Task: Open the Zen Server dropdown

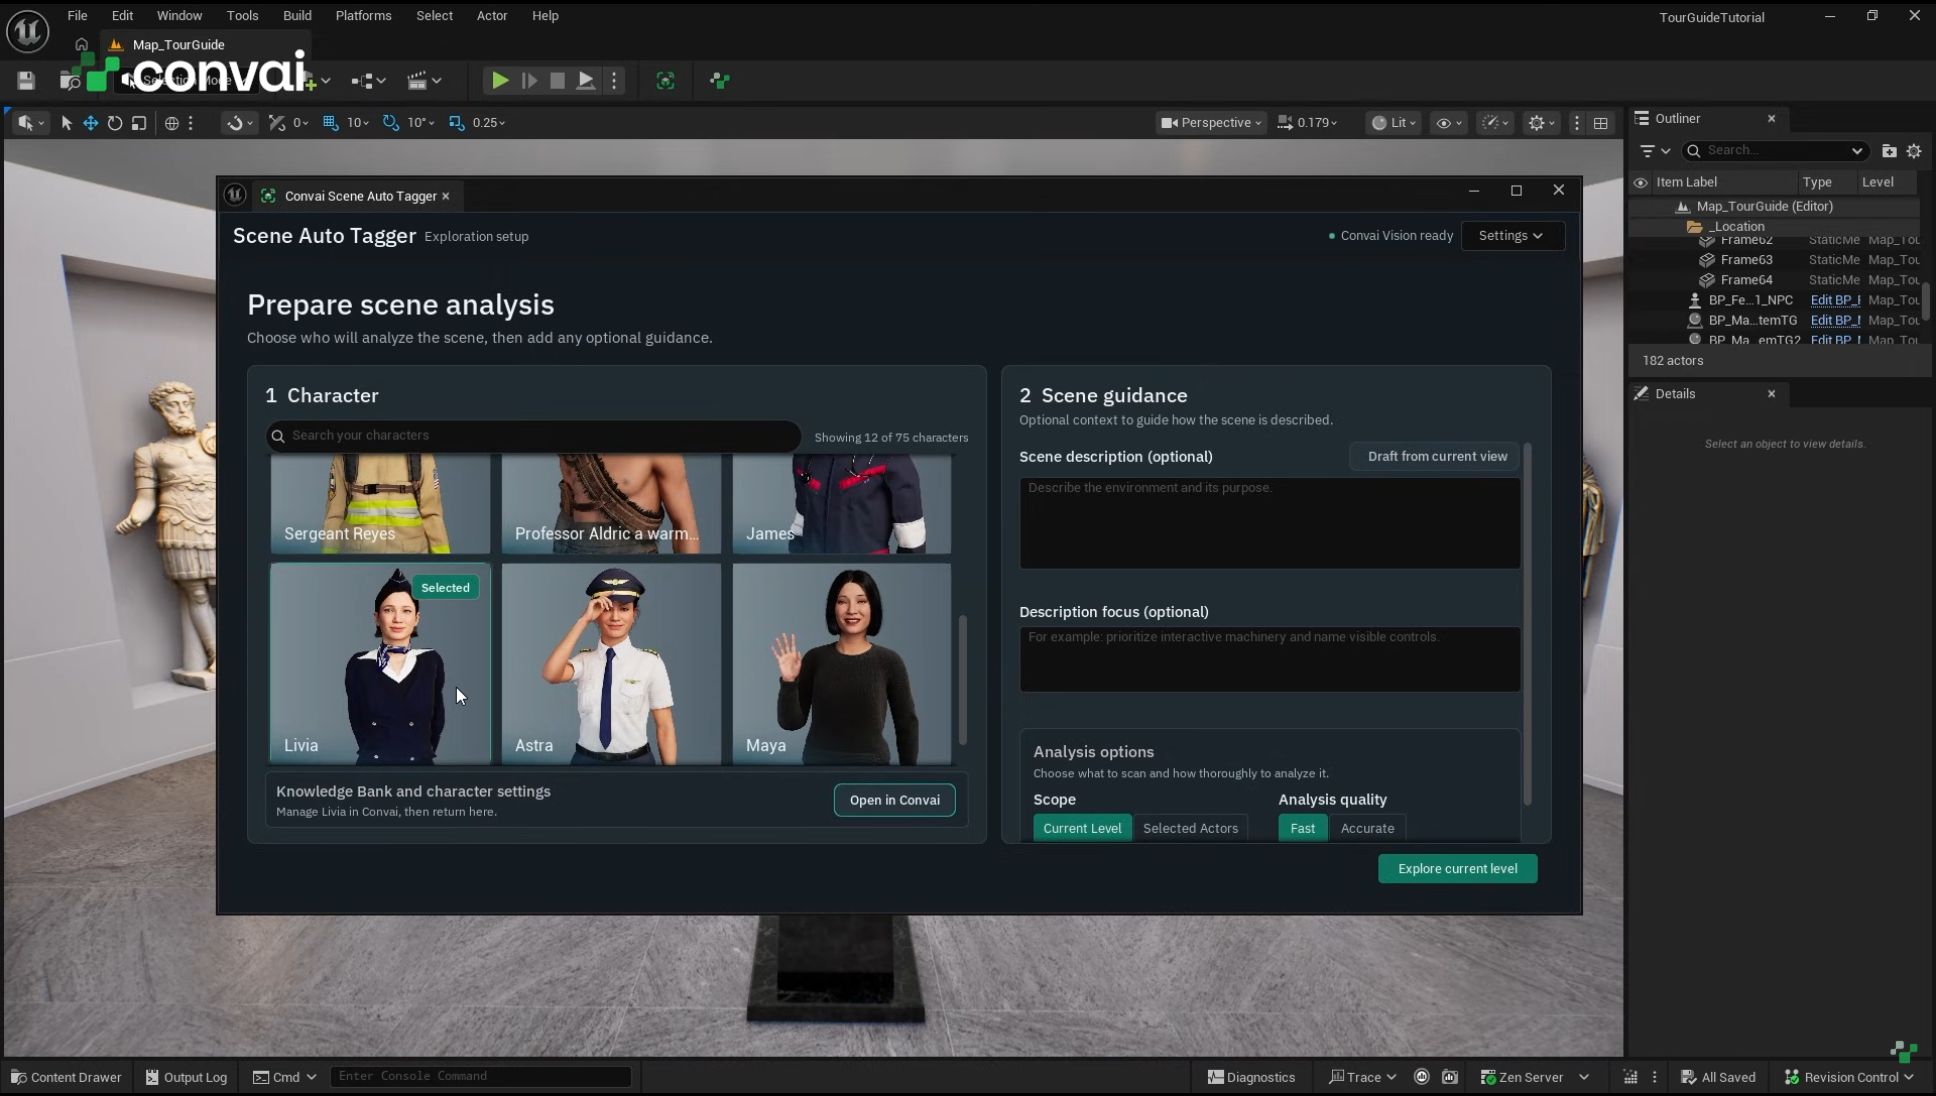Action: coord(1535,1077)
